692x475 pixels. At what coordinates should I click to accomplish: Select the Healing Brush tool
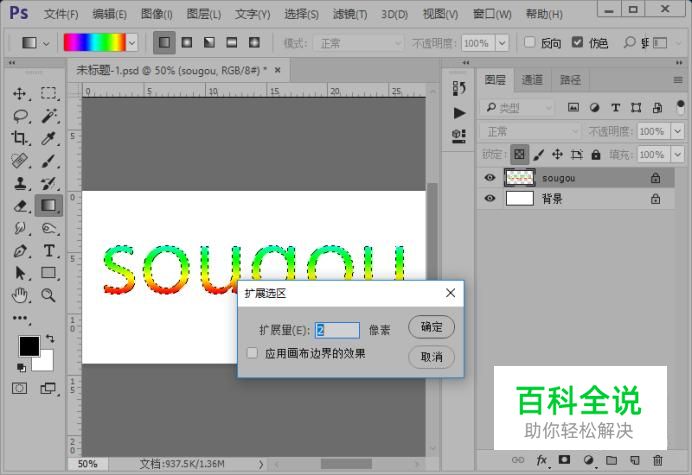(x=19, y=161)
